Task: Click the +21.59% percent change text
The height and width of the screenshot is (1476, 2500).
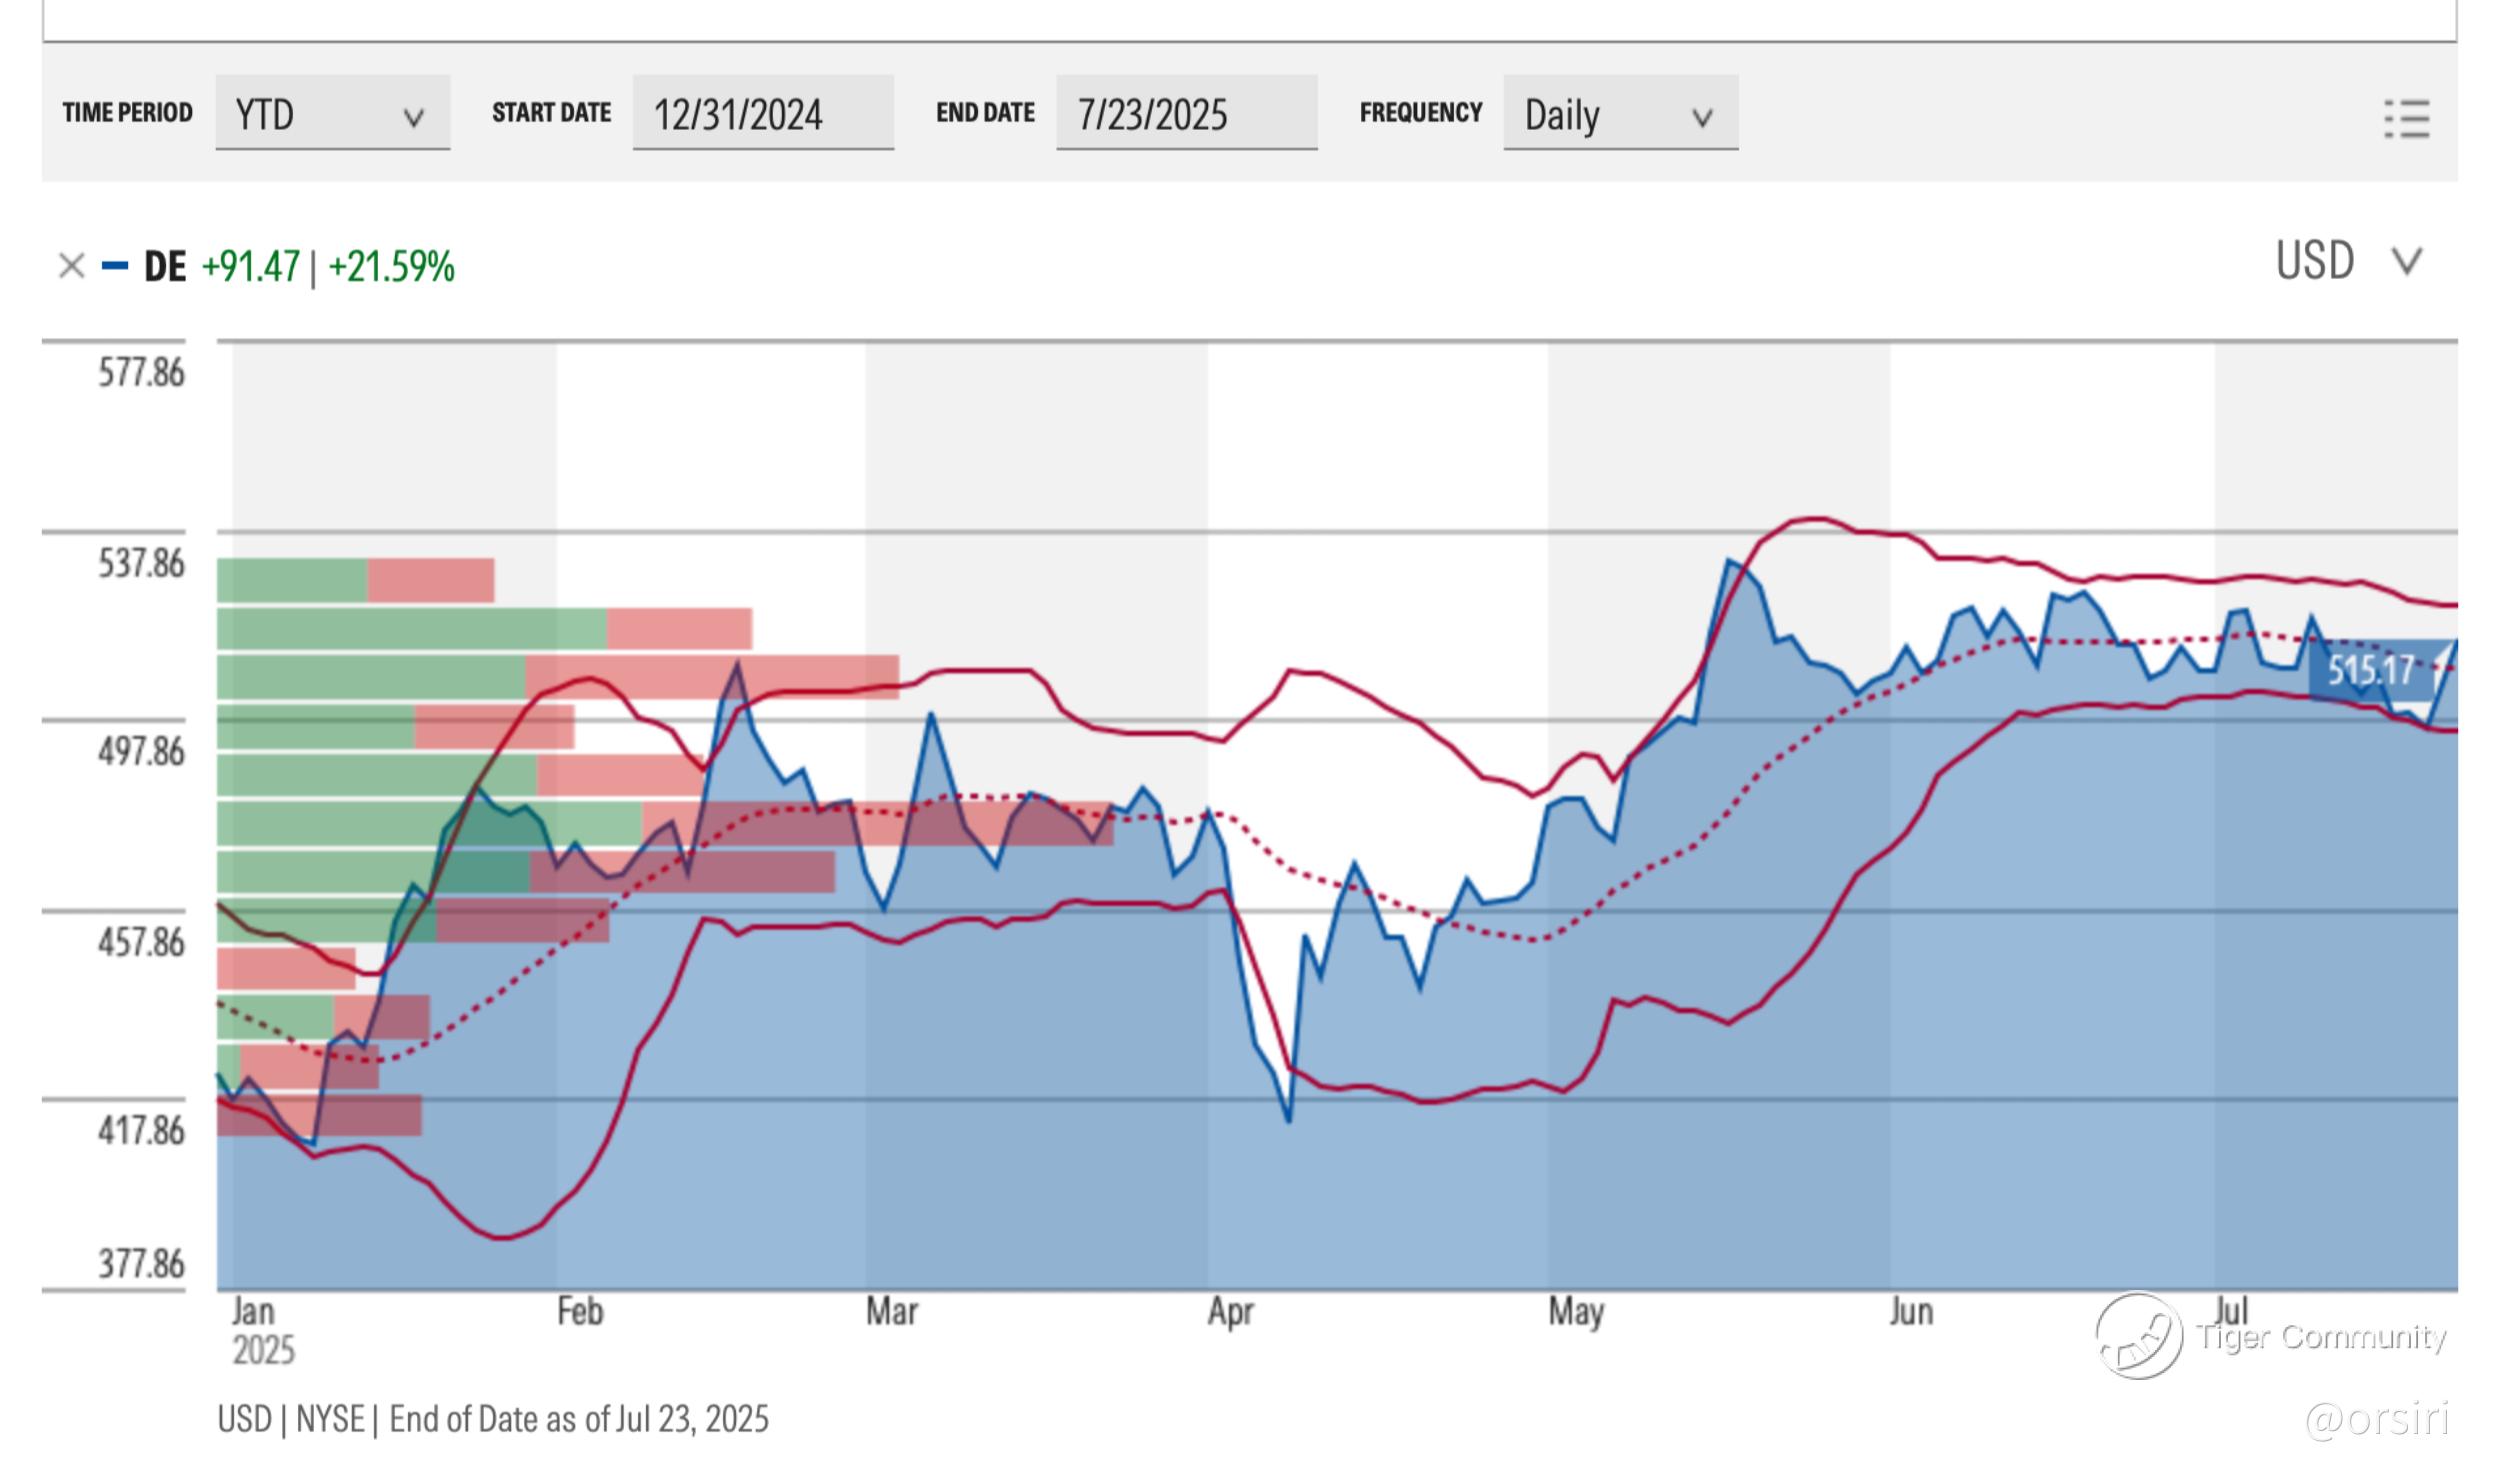Action: click(391, 267)
